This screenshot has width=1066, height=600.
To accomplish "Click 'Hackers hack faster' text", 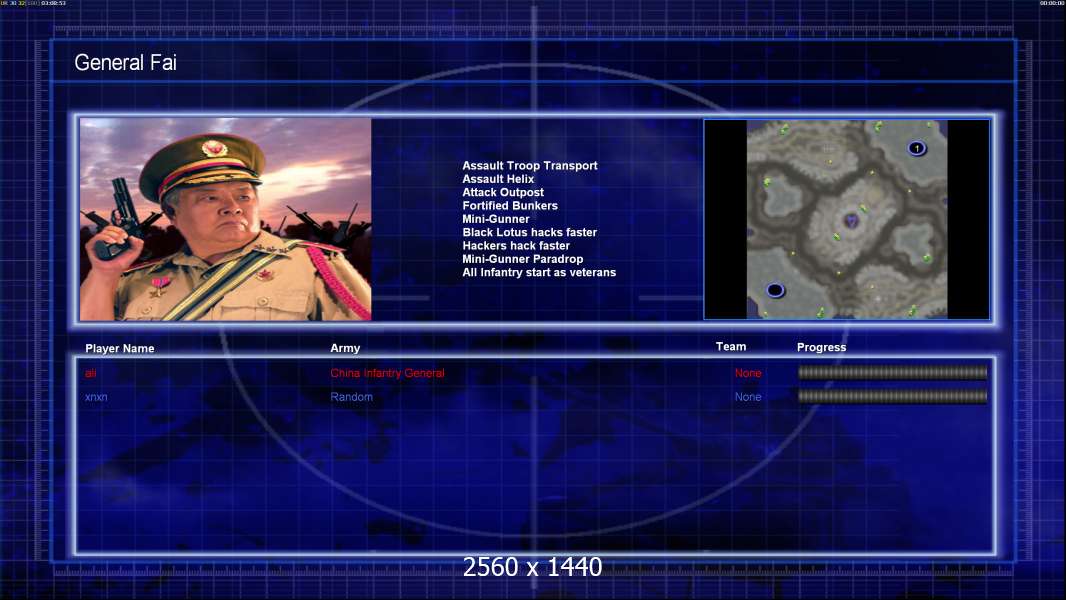I will pos(516,245).
